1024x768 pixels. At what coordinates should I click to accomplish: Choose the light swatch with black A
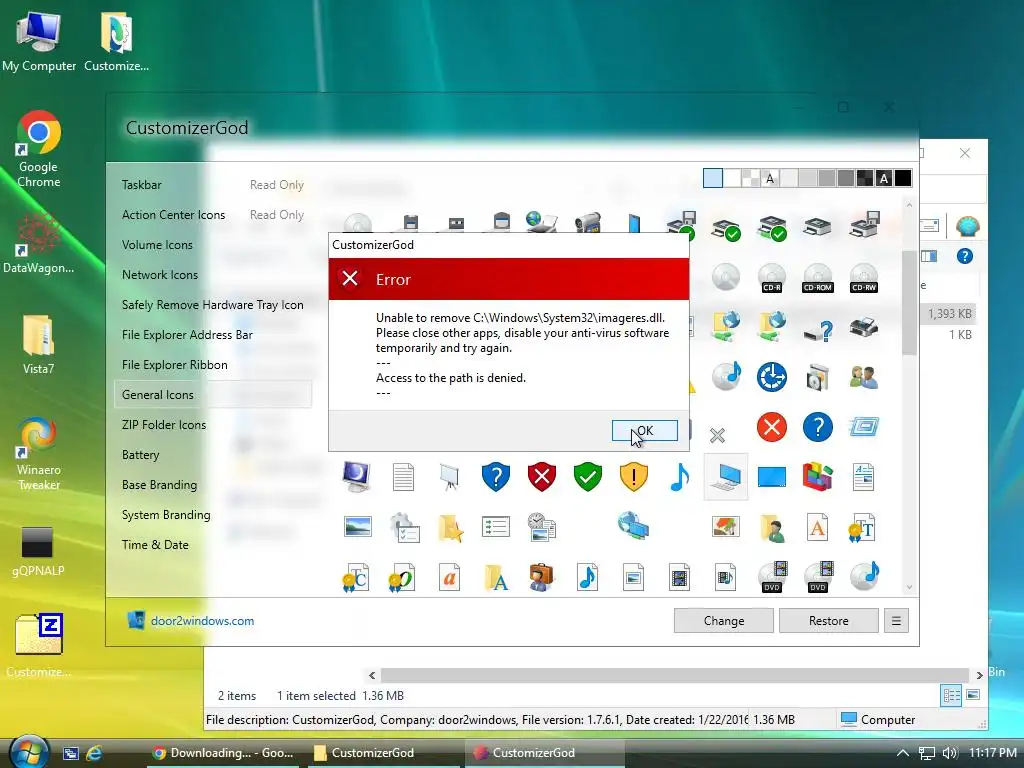(x=770, y=178)
